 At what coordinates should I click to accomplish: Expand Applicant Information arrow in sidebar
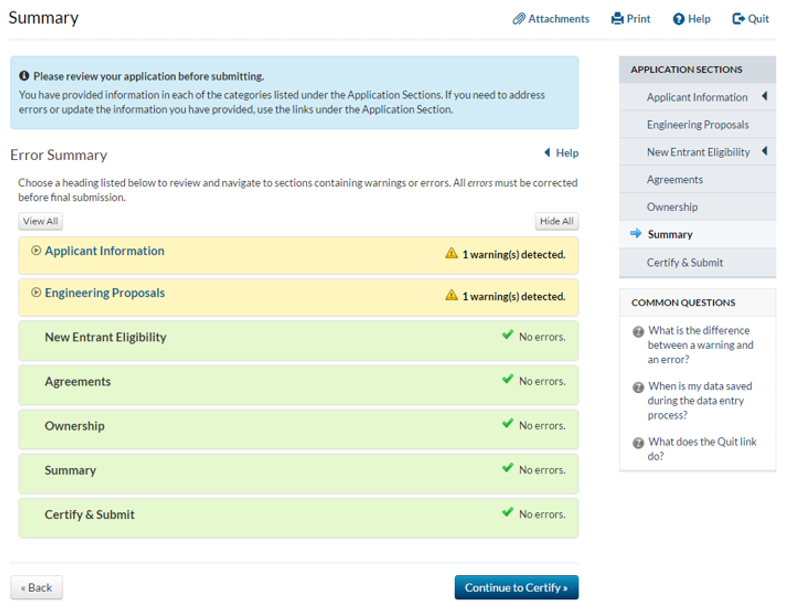click(x=764, y=97)
